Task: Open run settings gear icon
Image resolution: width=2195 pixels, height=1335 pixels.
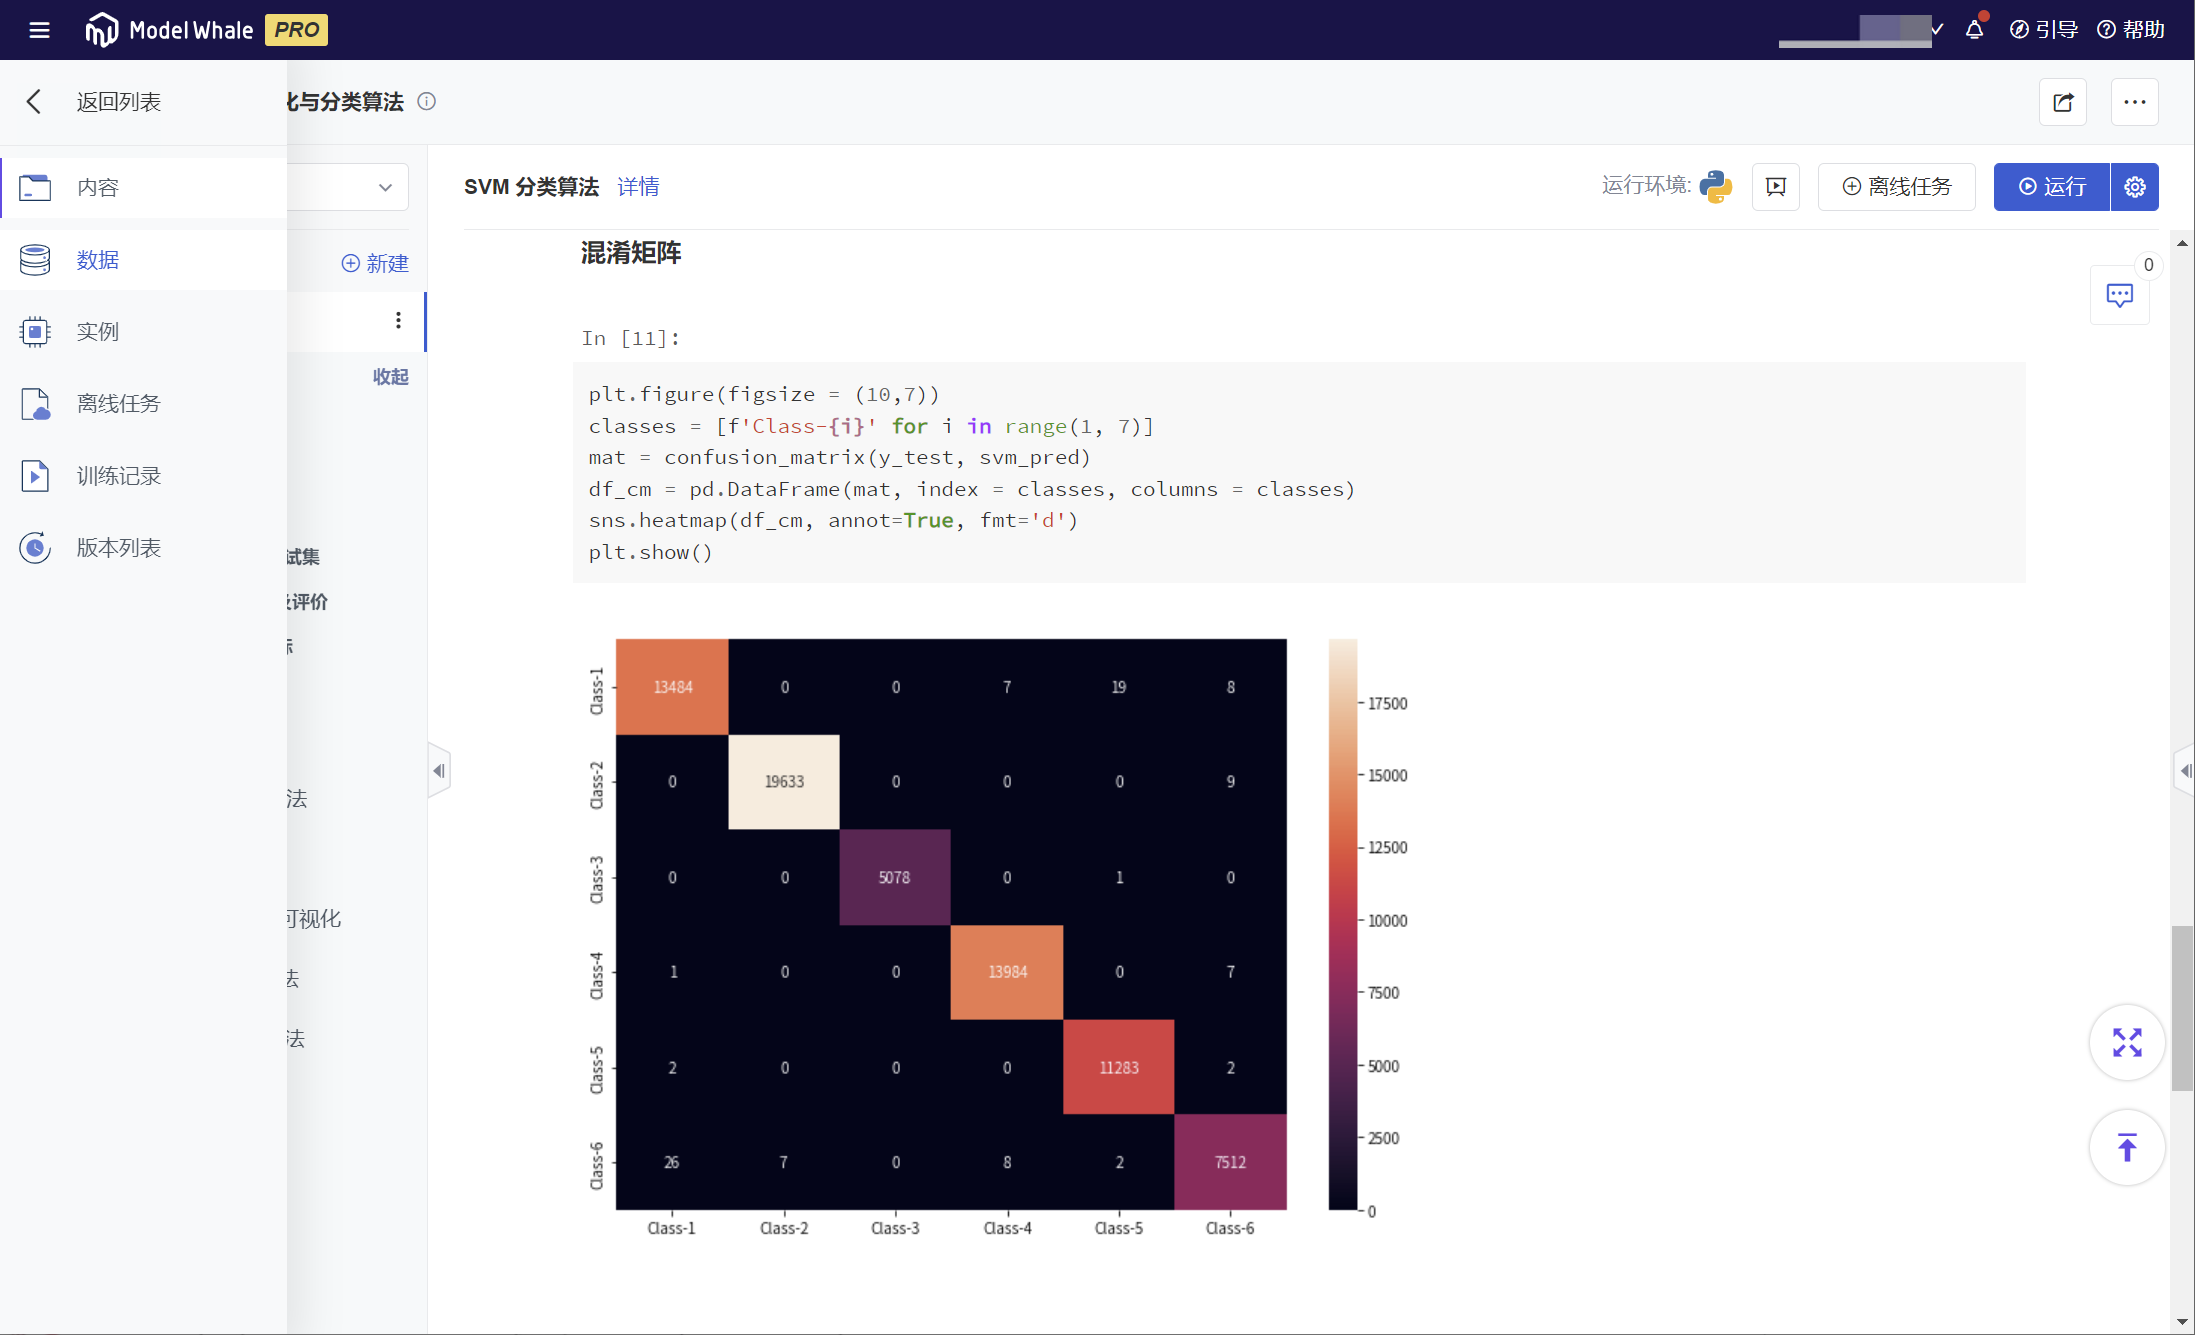Action: 2135,187
